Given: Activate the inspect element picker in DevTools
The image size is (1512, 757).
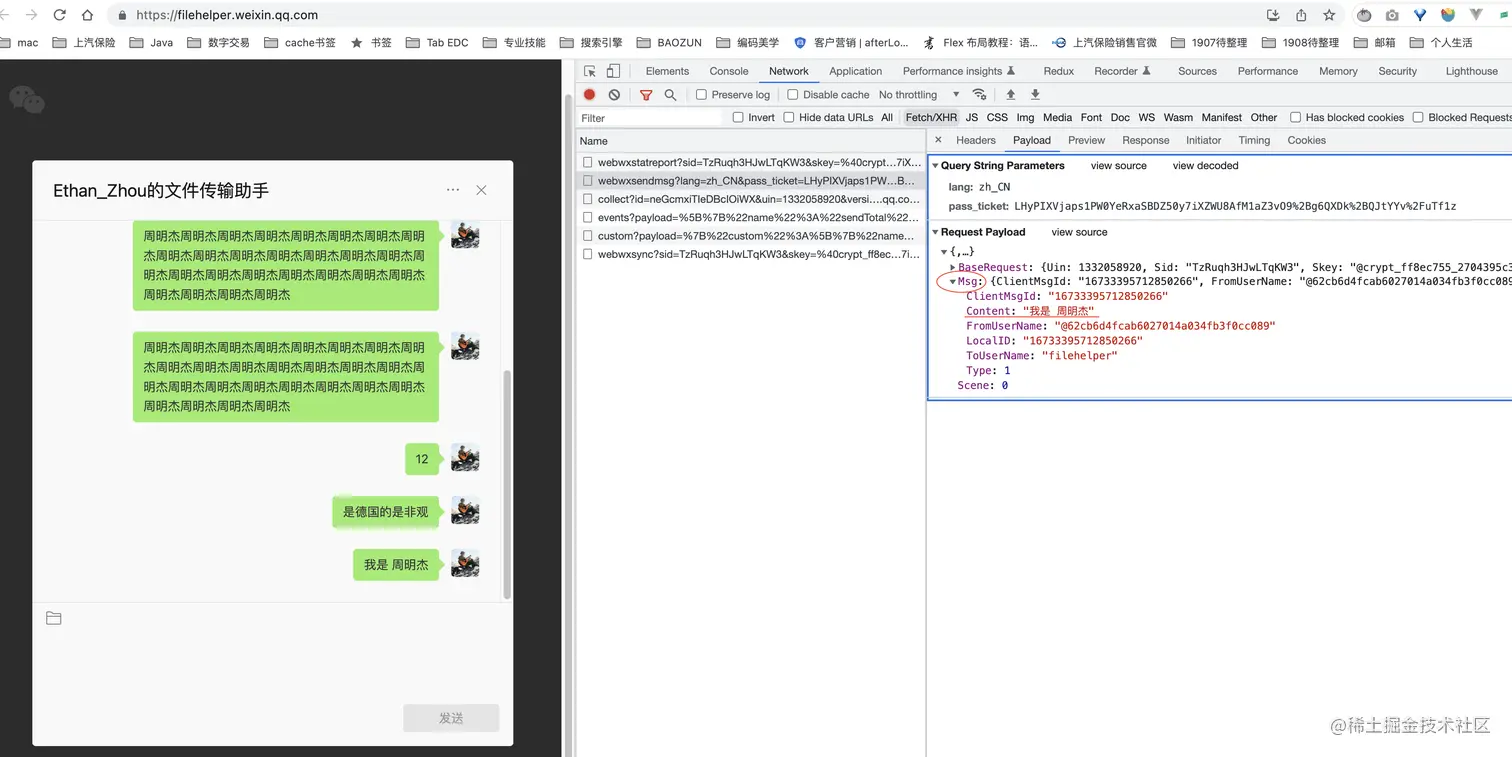Looking at the screenshot, I should click(x=590, y=71).
